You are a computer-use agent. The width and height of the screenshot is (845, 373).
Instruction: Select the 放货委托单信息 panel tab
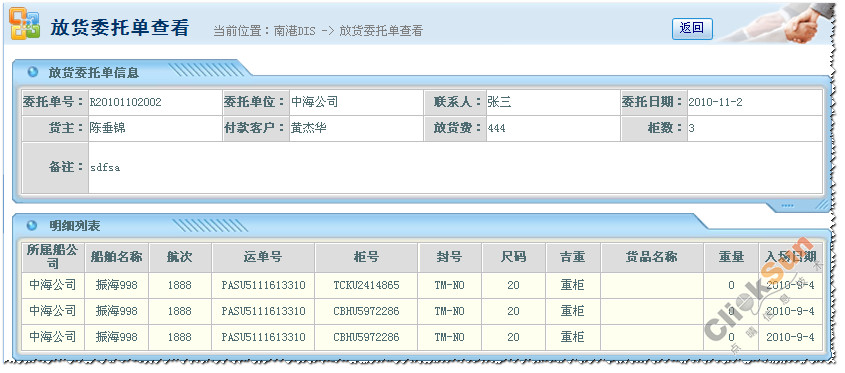point(94,72)
